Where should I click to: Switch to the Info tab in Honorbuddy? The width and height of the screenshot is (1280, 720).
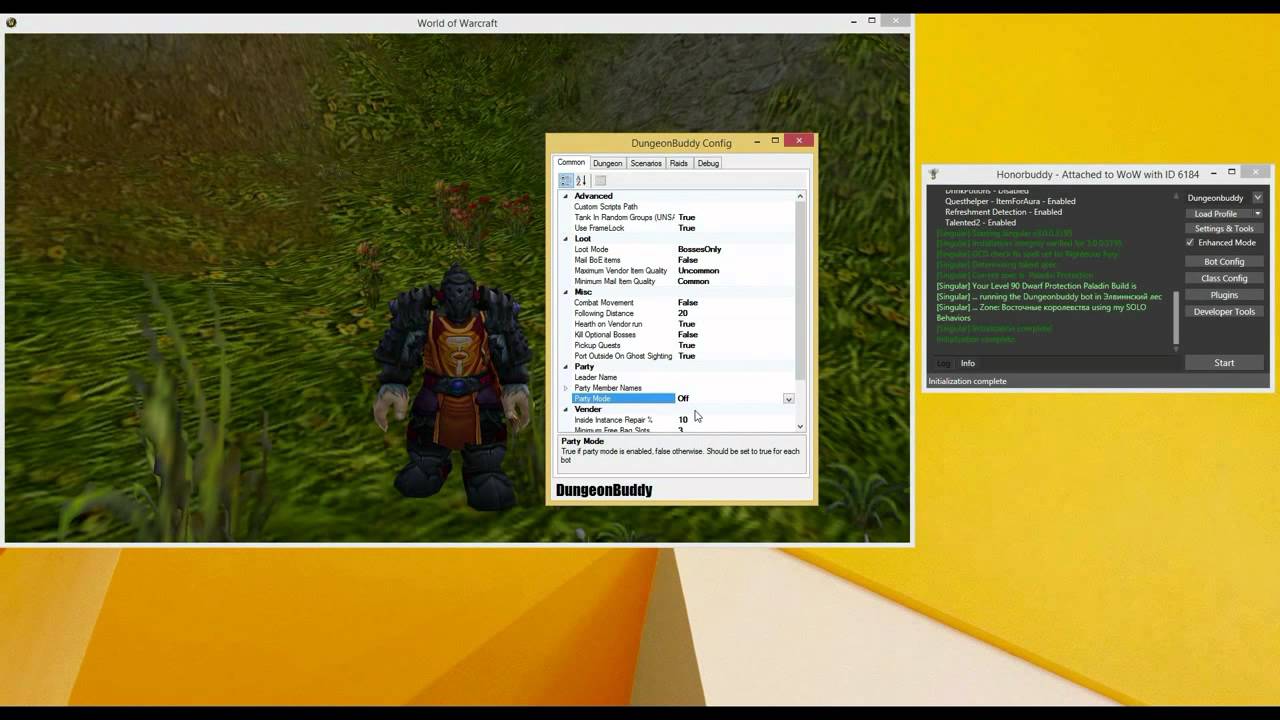[x=968, y=363]
